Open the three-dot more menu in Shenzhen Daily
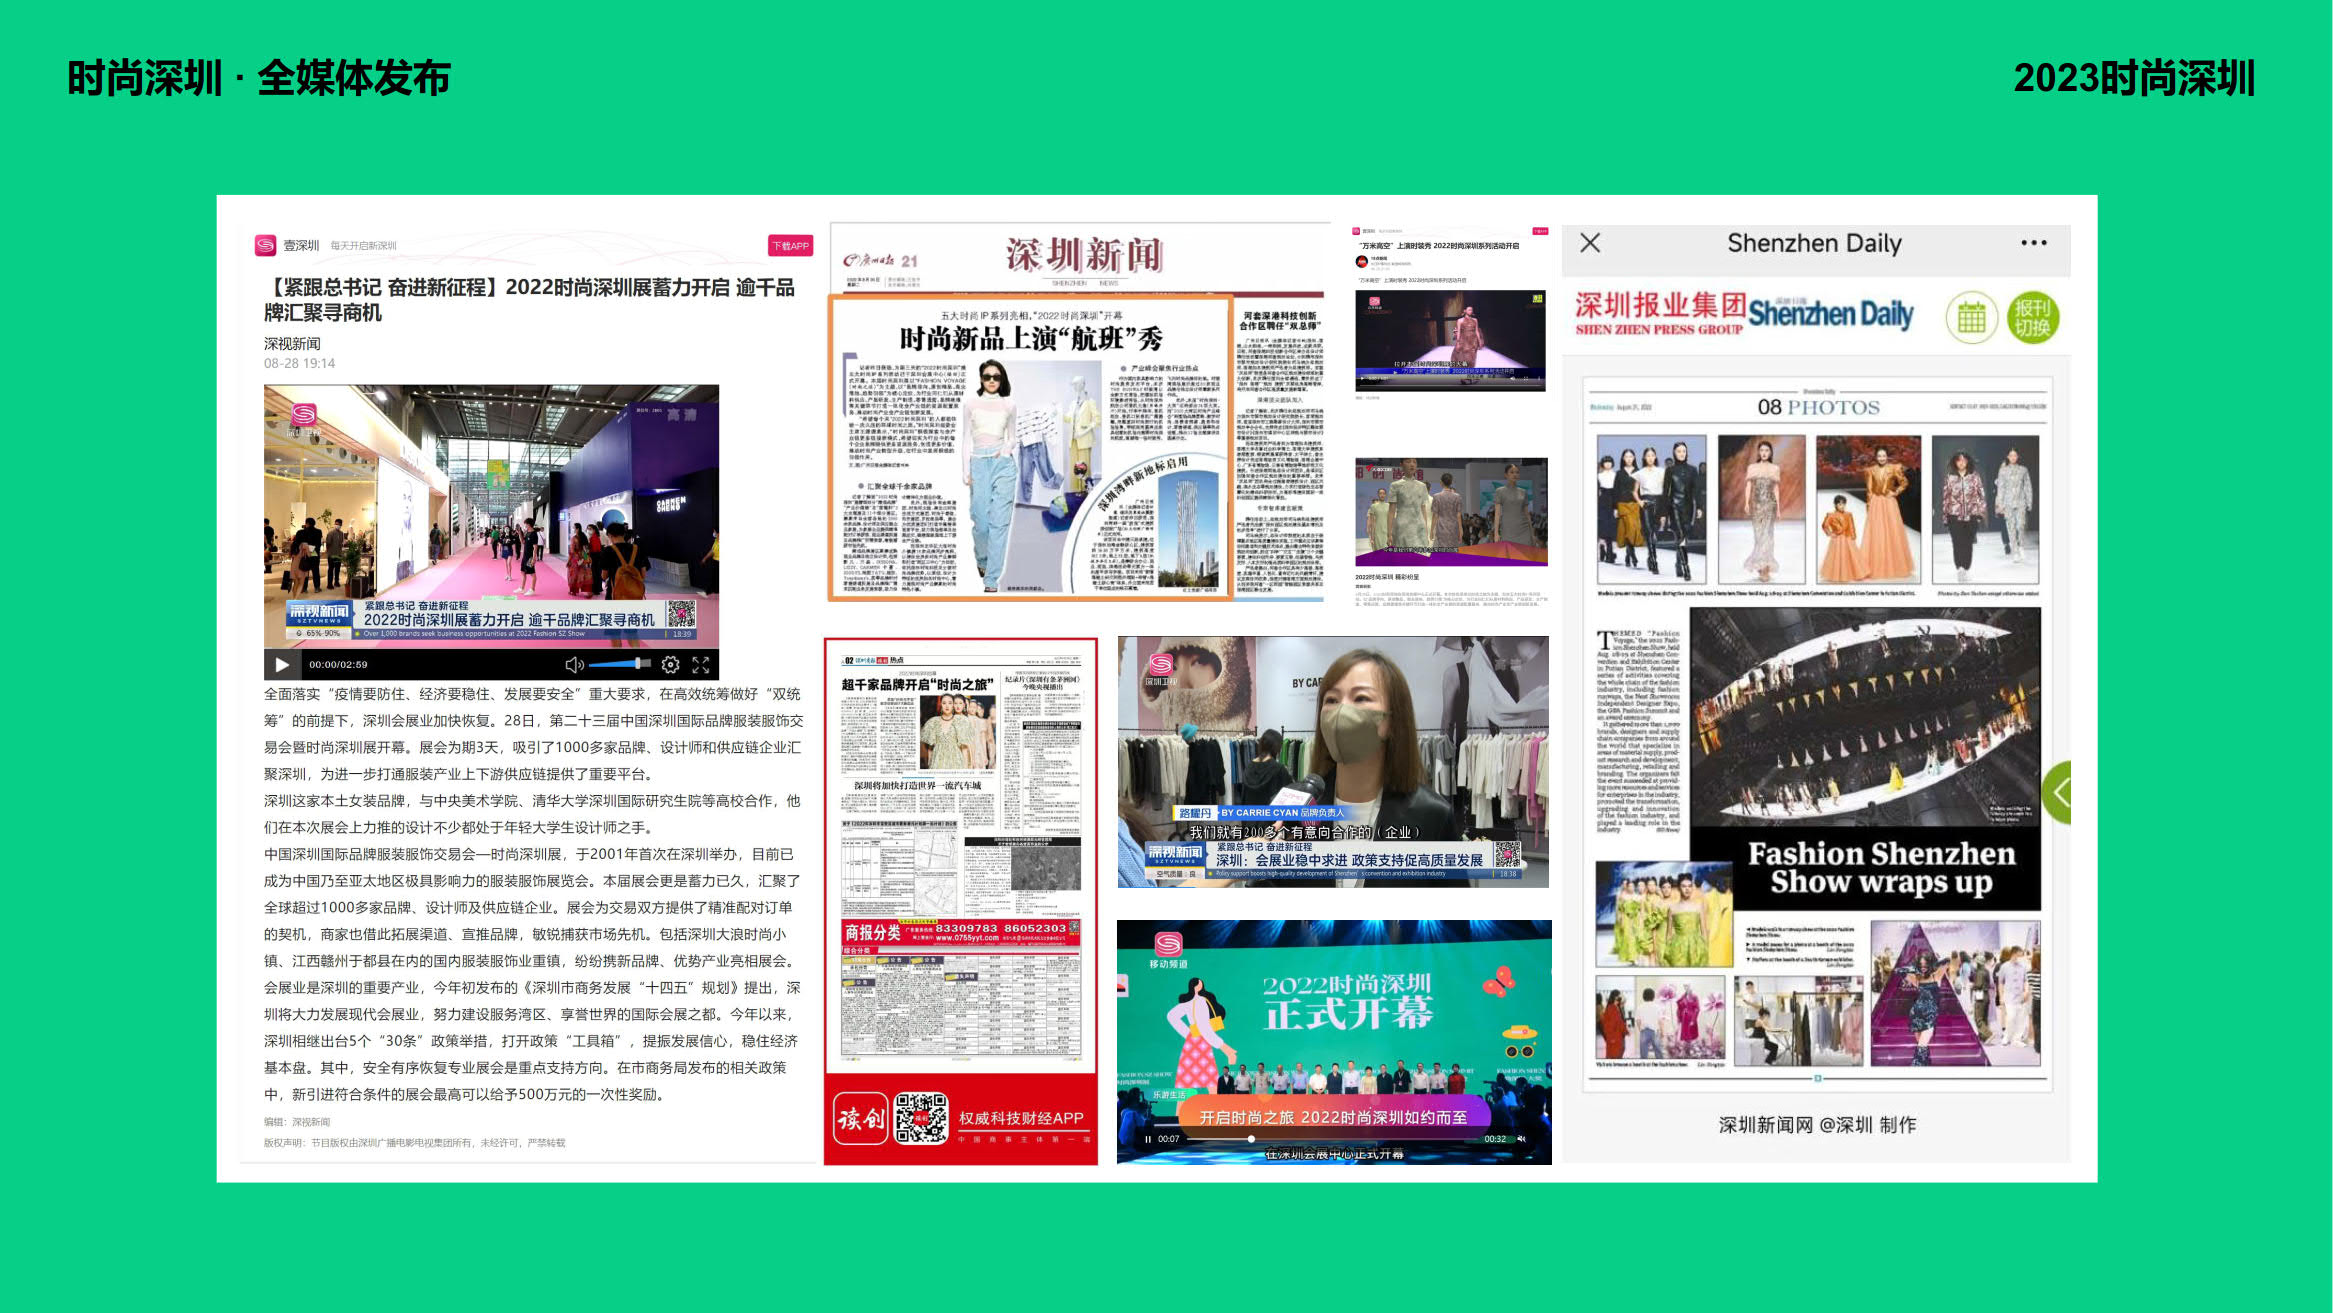 [2034, 242]
